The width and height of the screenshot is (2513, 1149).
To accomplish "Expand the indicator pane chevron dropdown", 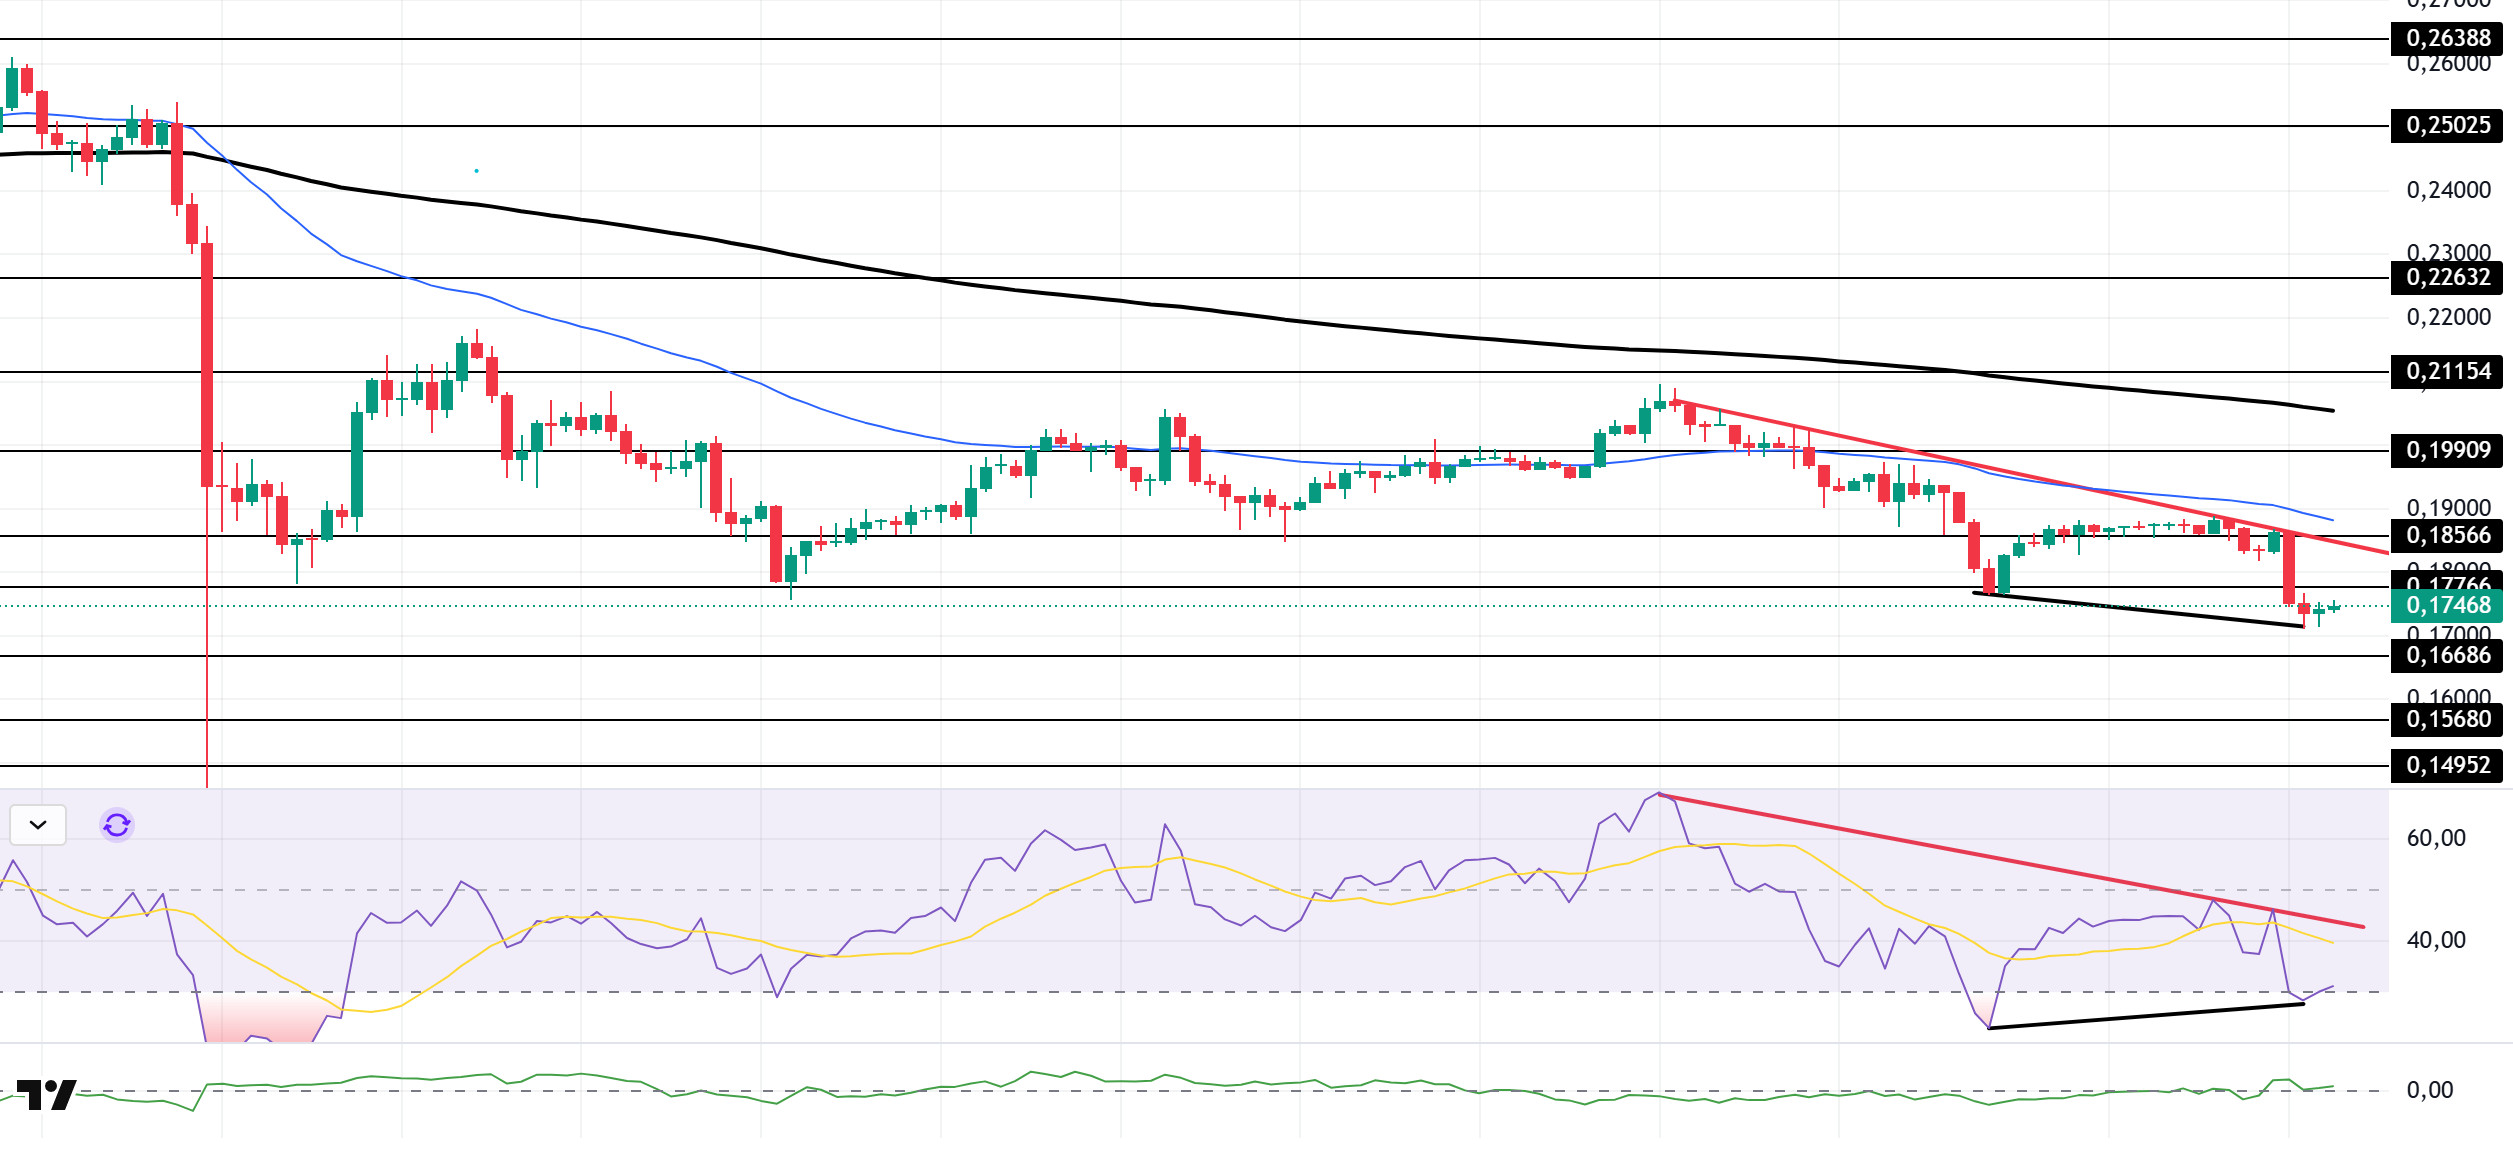I will [x=38, y=825].
